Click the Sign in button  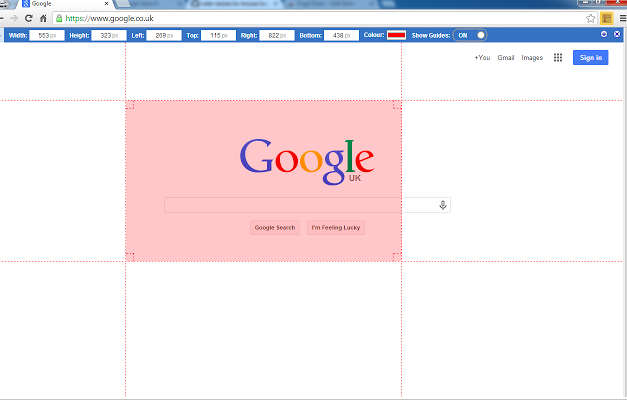coord(591,58)
